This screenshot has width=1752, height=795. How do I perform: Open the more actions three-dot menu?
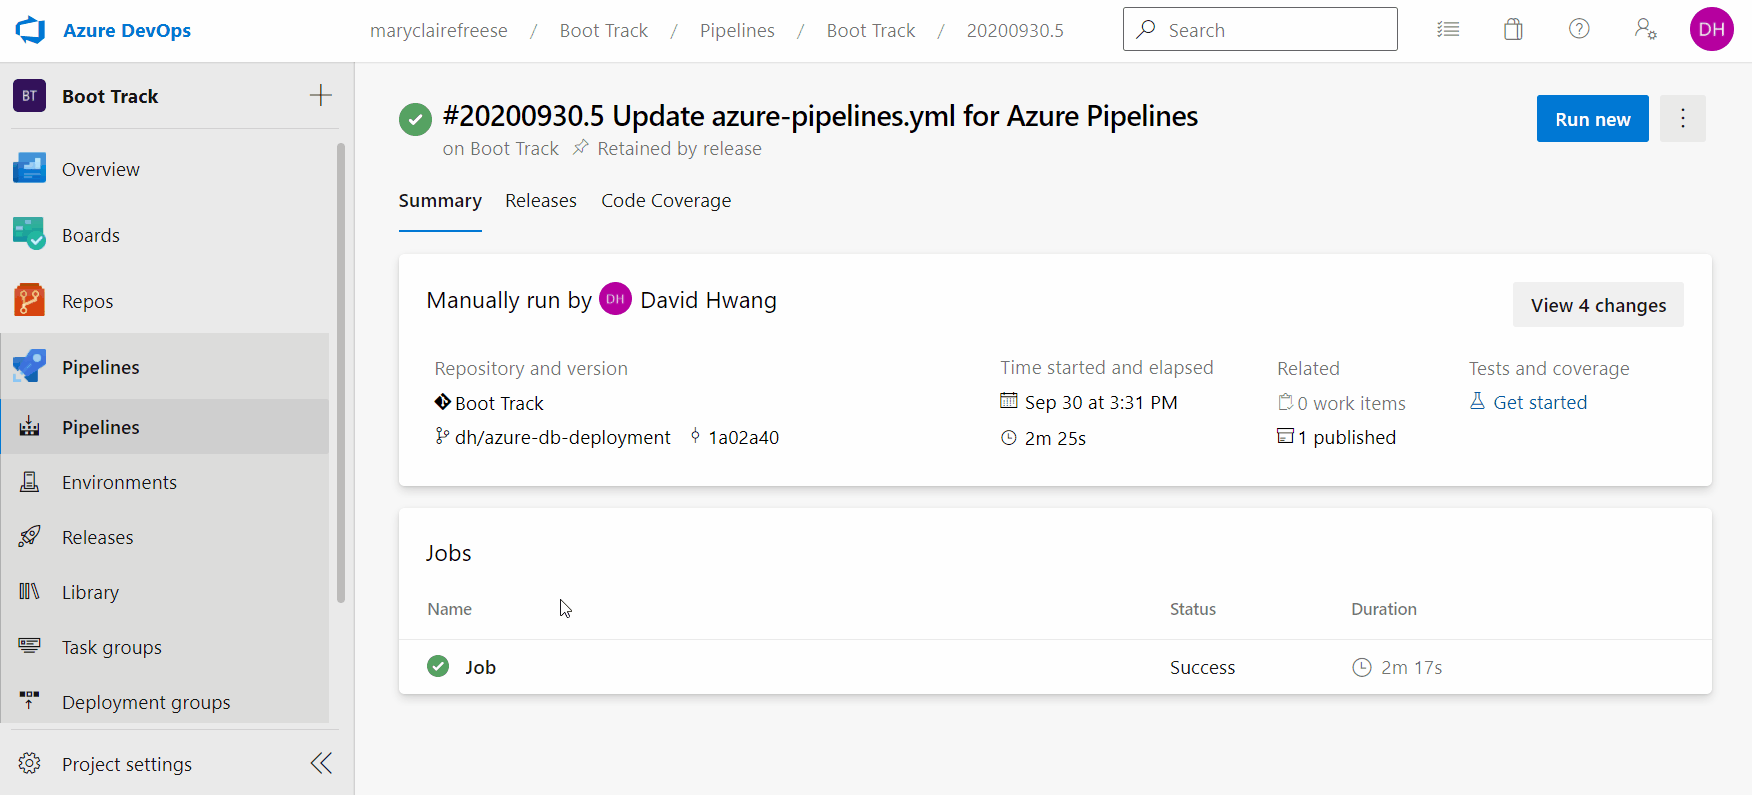[1683, 119]
